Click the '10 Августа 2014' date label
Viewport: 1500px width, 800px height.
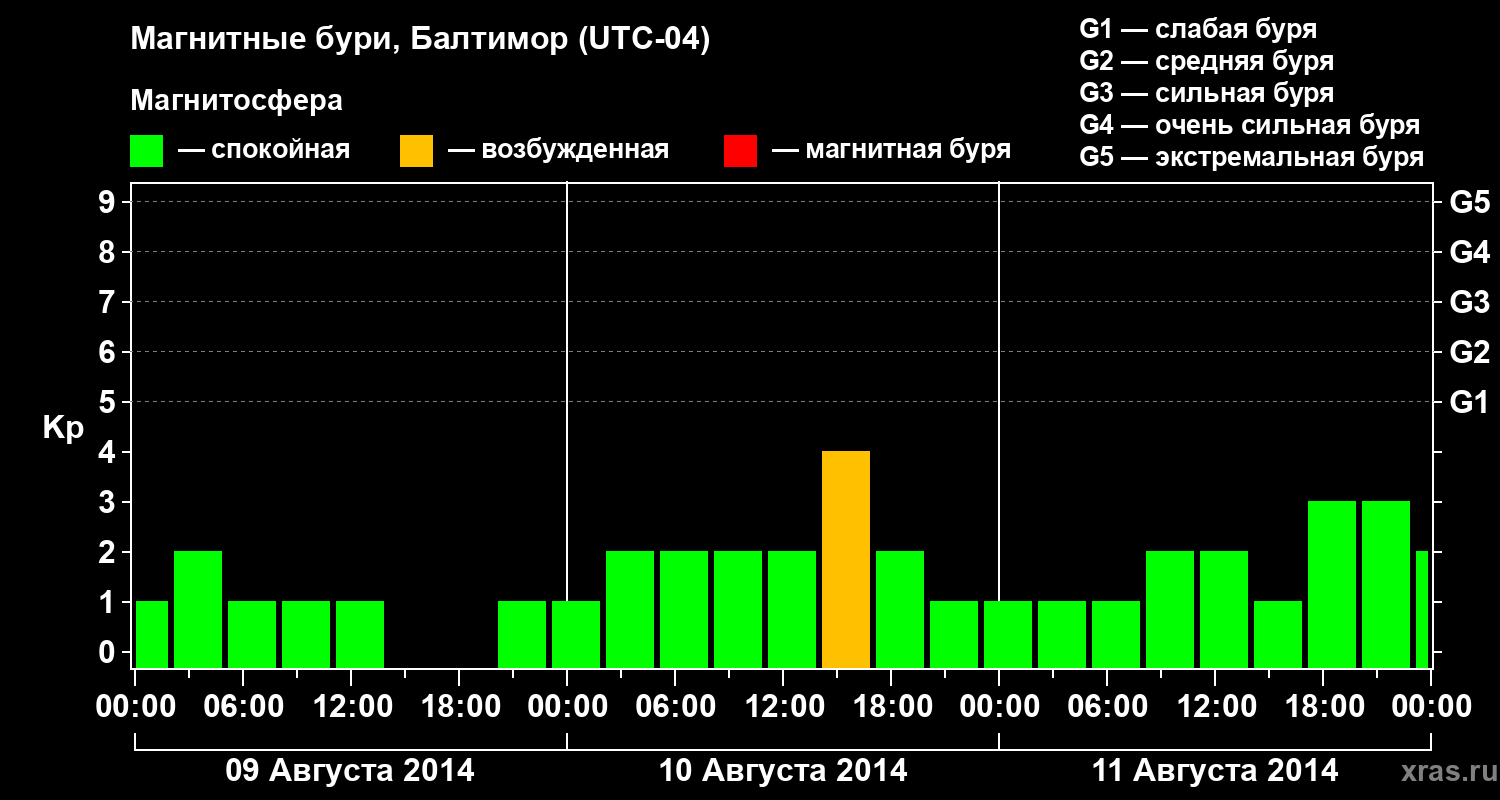click(x=783, y=771)
